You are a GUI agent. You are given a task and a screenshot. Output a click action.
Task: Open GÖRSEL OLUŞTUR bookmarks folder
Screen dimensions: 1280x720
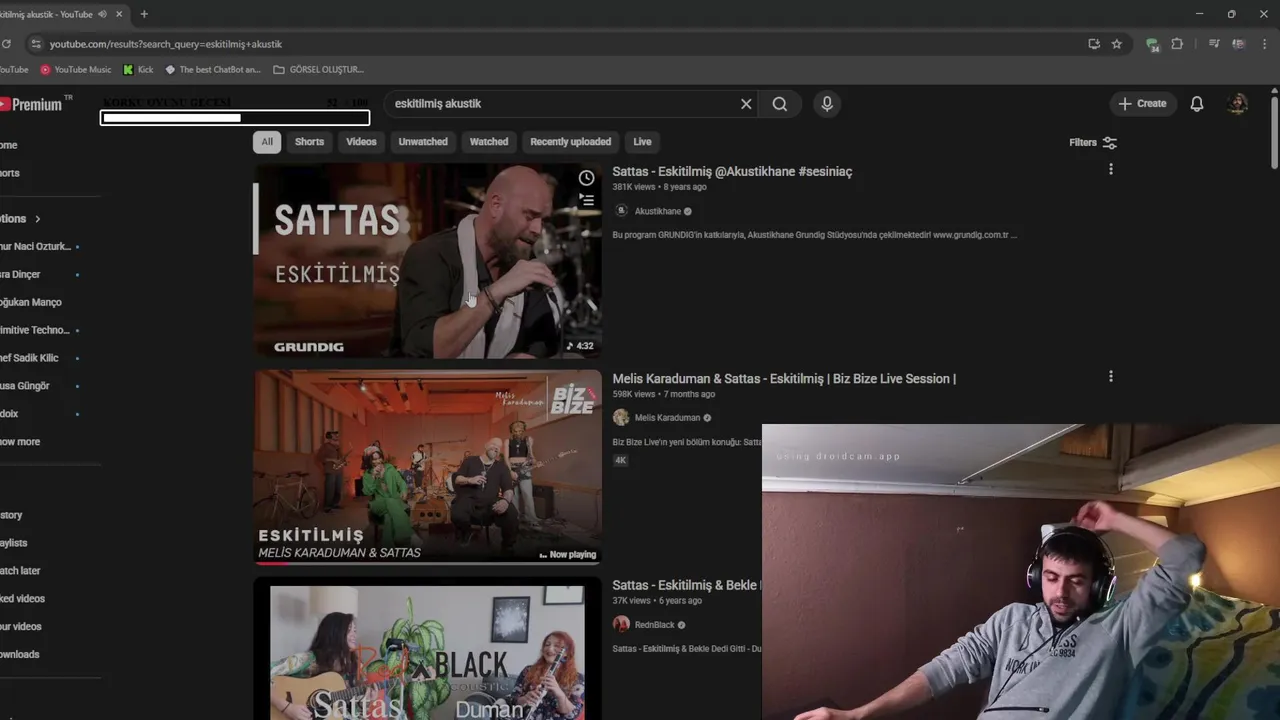tap(318, 70)
